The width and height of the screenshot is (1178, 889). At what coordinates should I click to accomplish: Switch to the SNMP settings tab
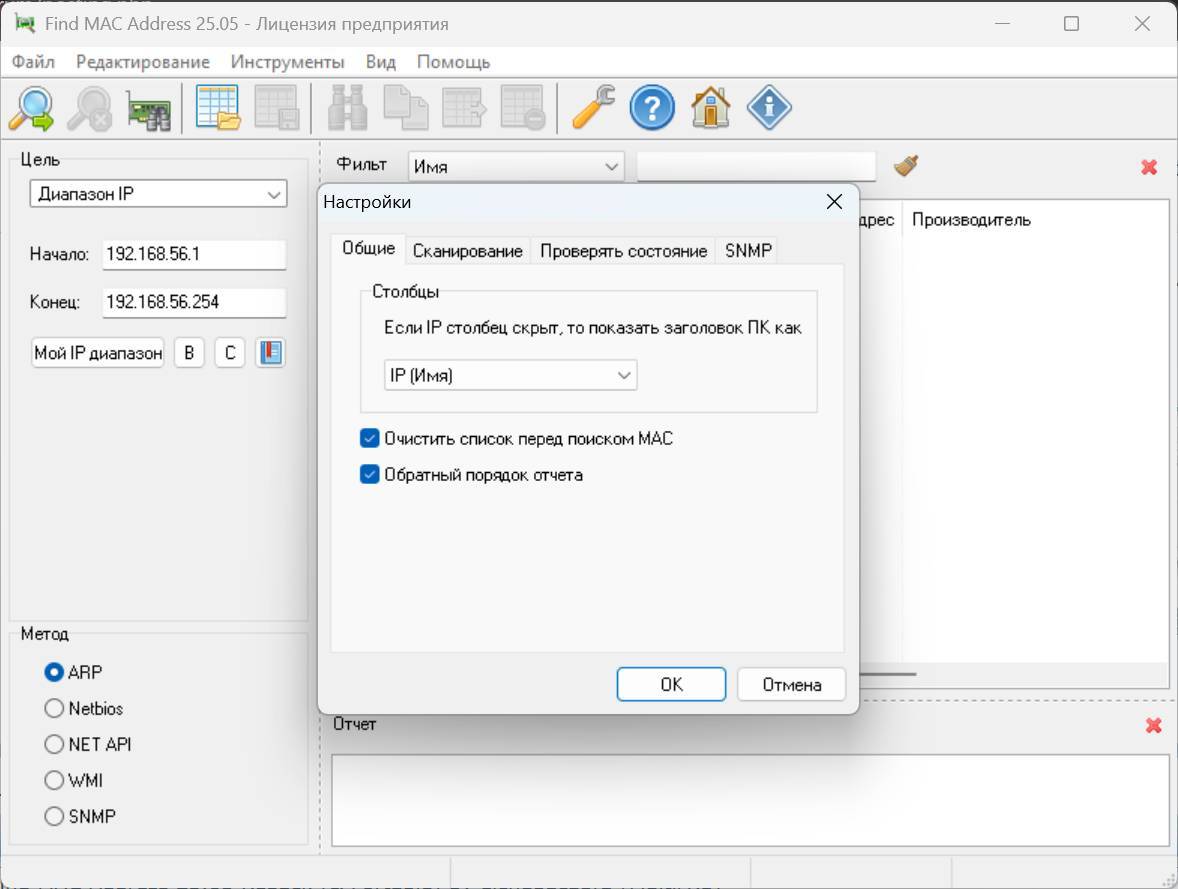[x=748, y=251]
